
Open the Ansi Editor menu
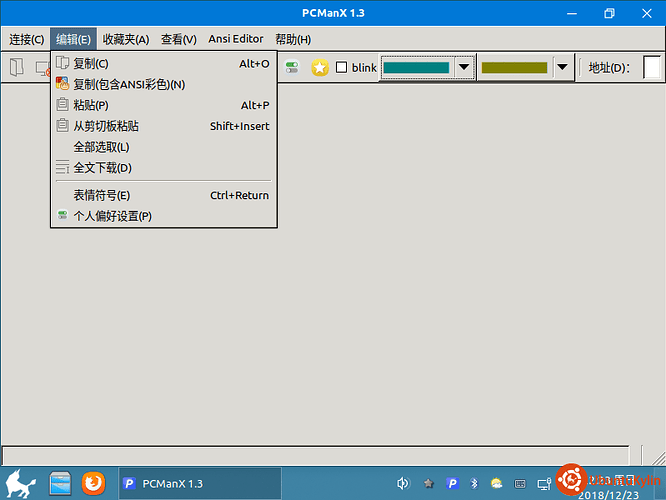tap(236, 39)
